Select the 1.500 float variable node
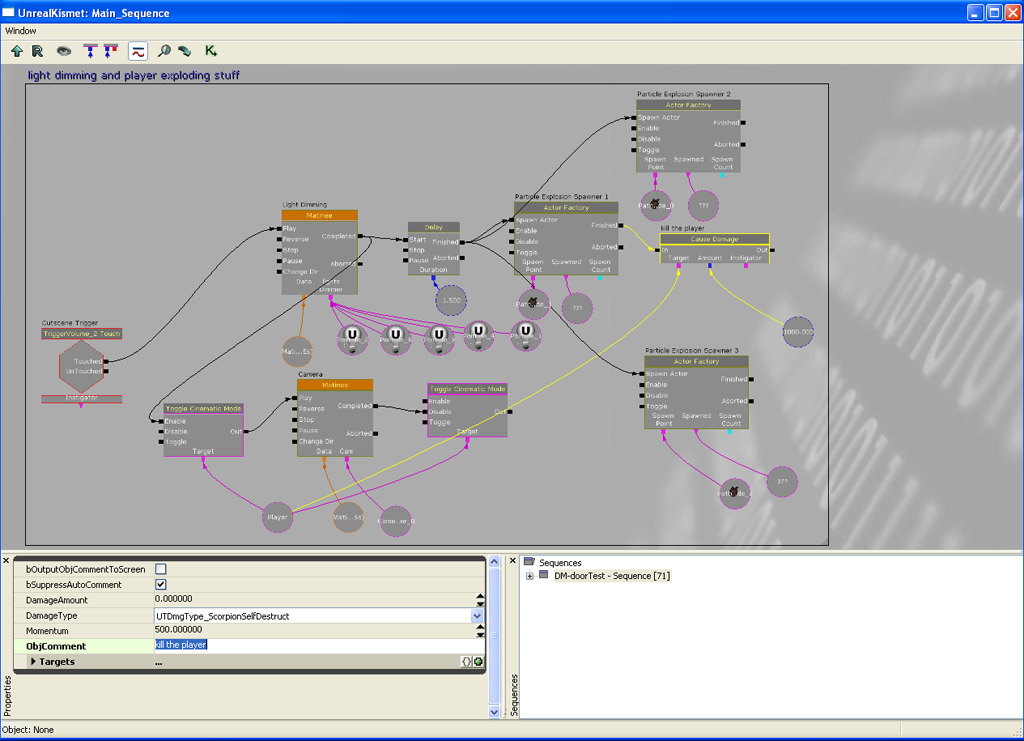The width and height of the screenshot is (1024, 741). click(x=451, y=300)
